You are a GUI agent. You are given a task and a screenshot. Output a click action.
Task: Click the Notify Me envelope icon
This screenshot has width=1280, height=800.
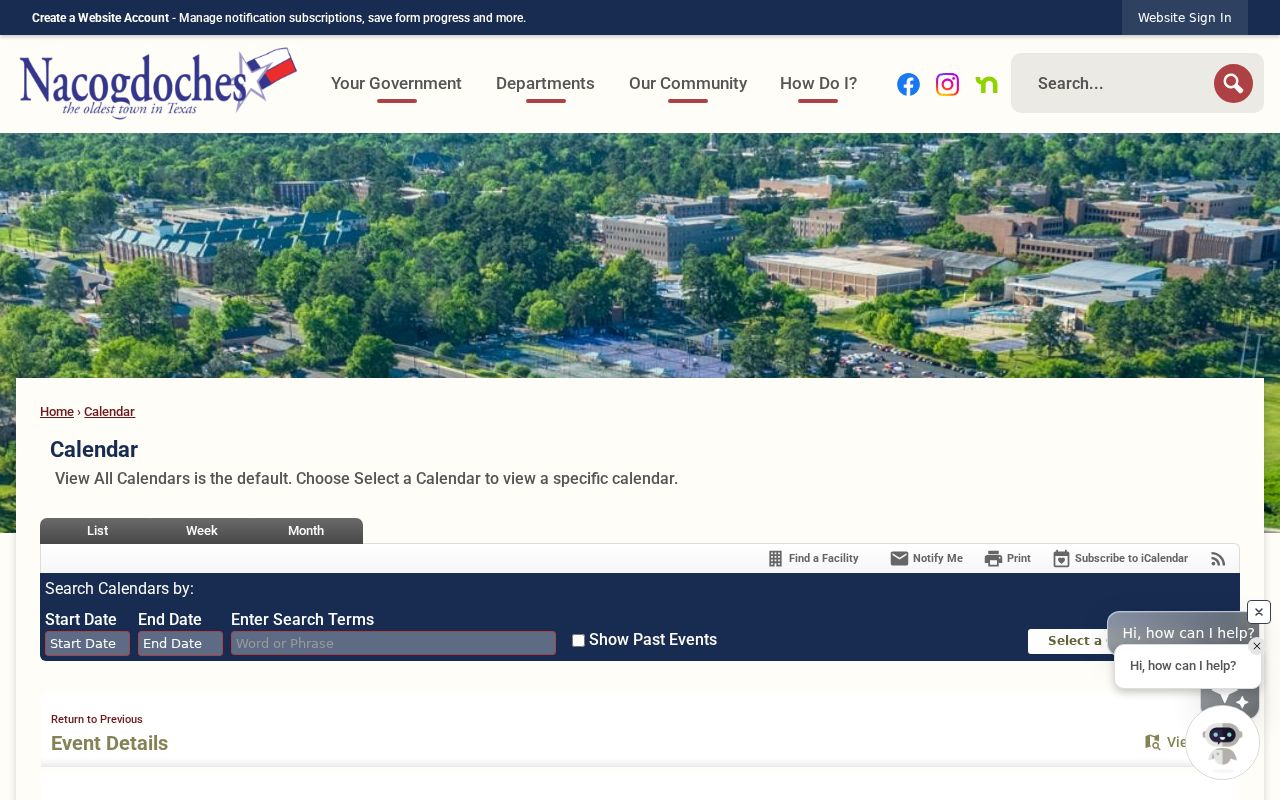click(899, 559)
